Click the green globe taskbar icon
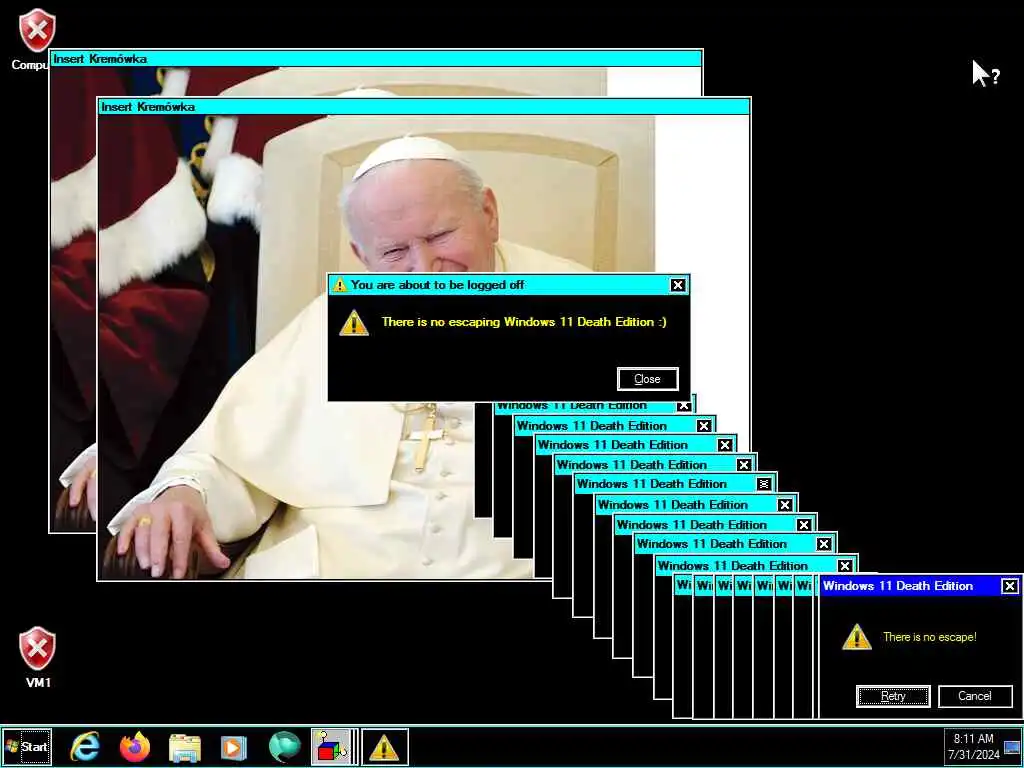 285,747
